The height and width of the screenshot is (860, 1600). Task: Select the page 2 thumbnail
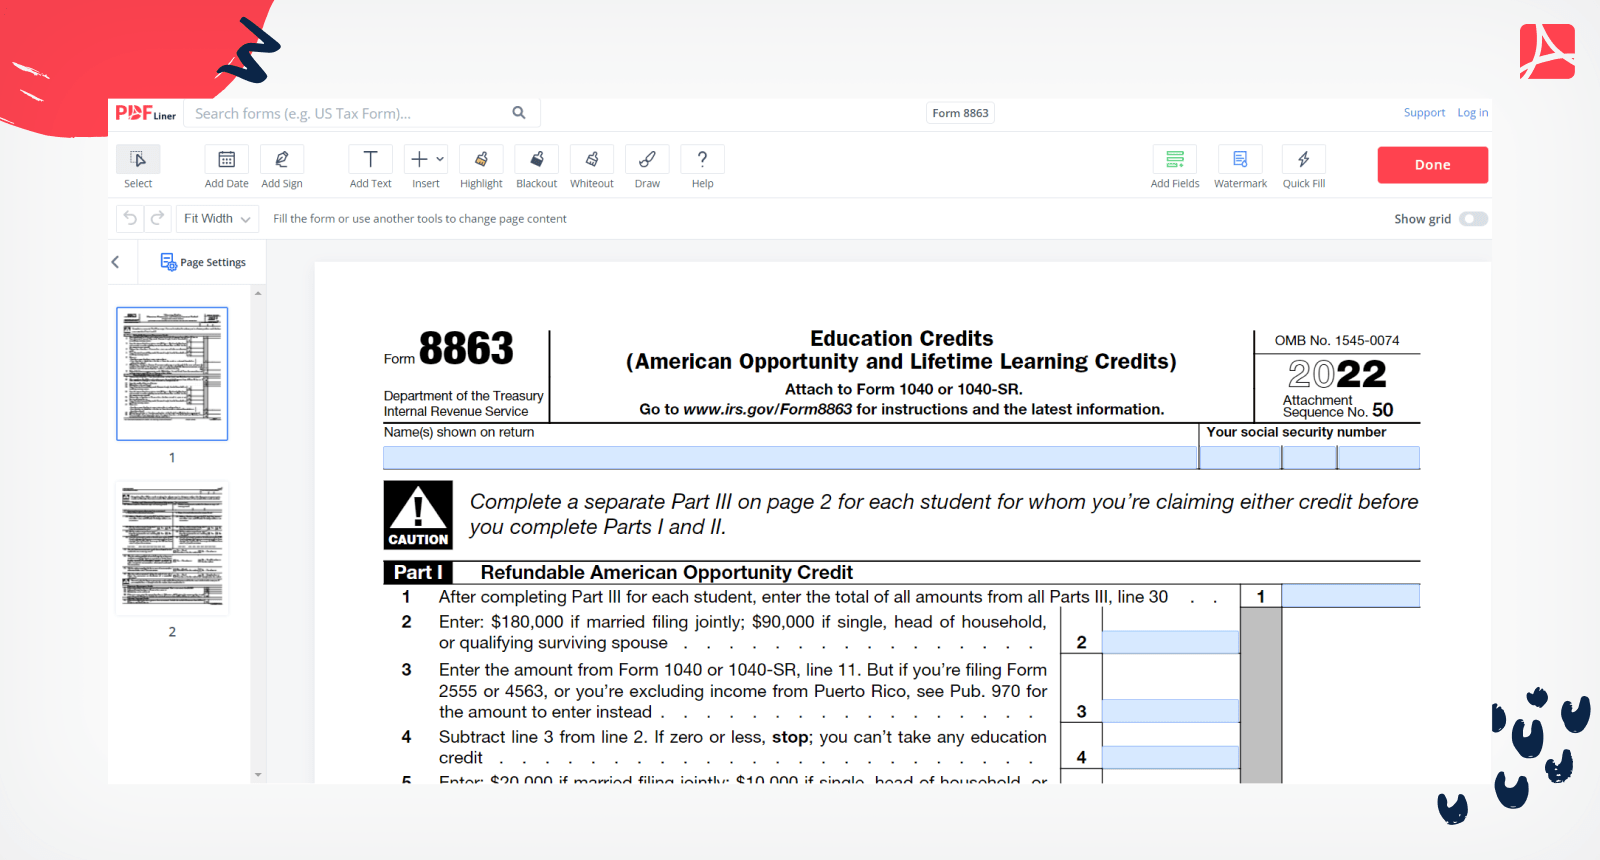[x=172, y=549]
